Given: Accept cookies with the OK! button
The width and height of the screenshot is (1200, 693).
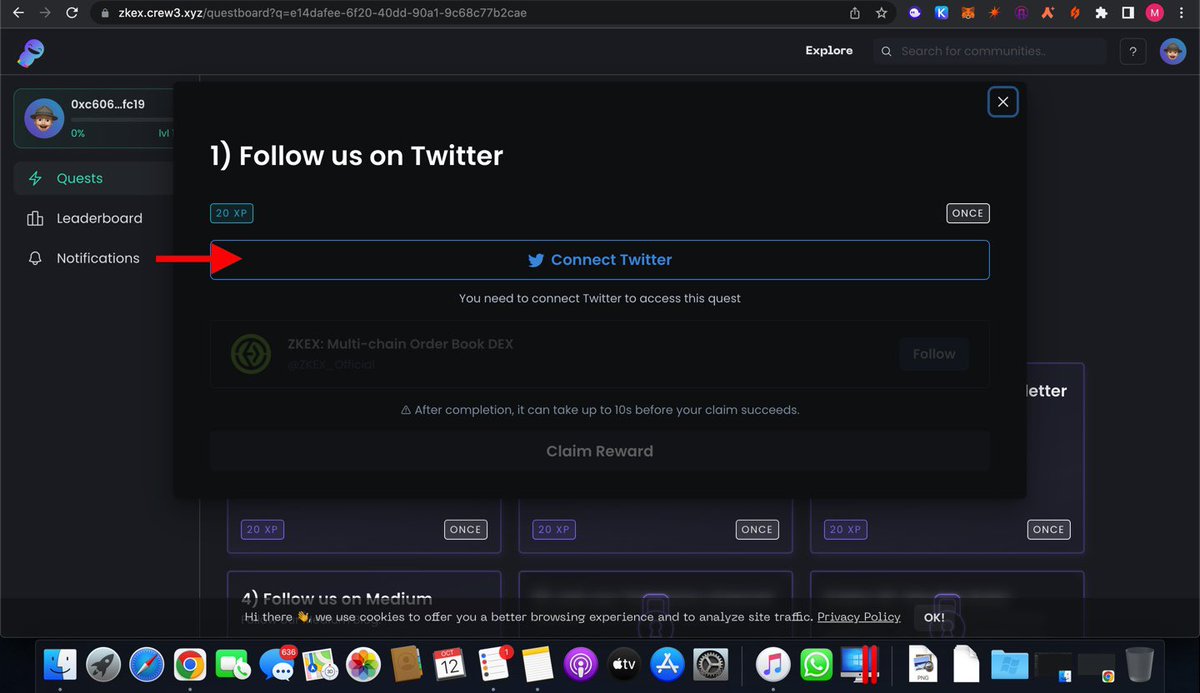Looking at the screenshot, I should tap(935, 618).
